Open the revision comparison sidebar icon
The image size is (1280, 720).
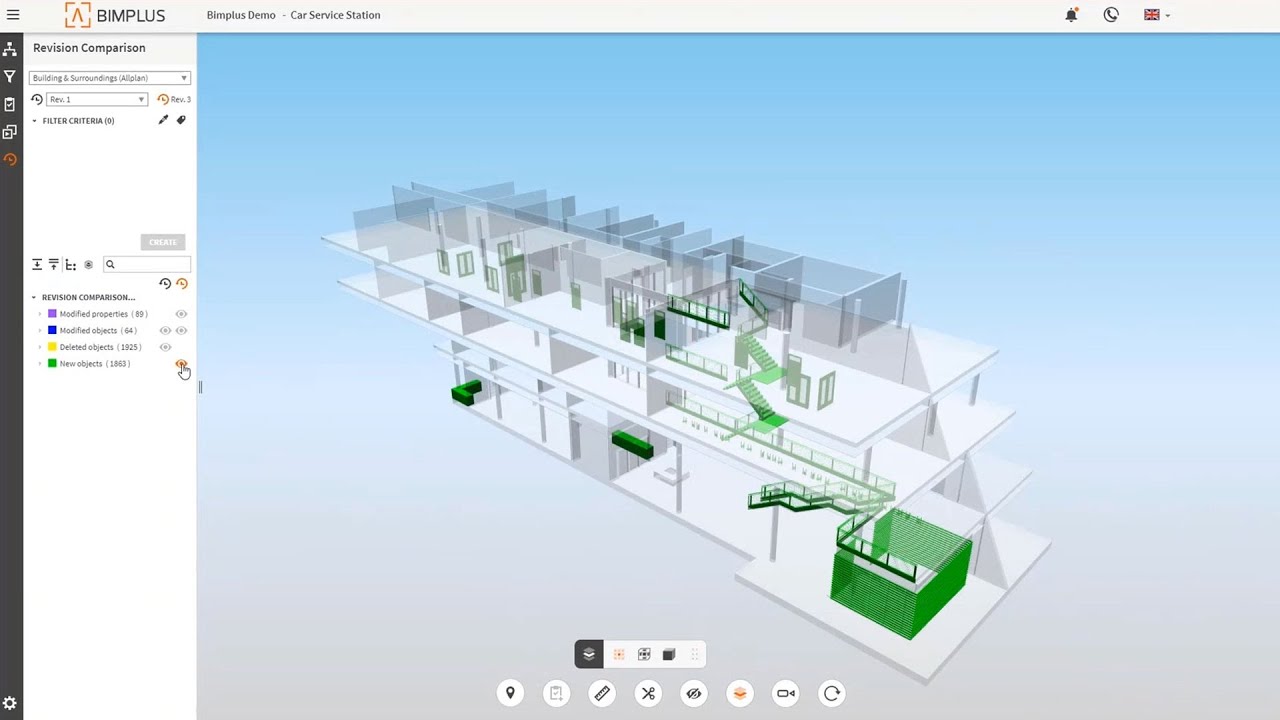(10, 159)
